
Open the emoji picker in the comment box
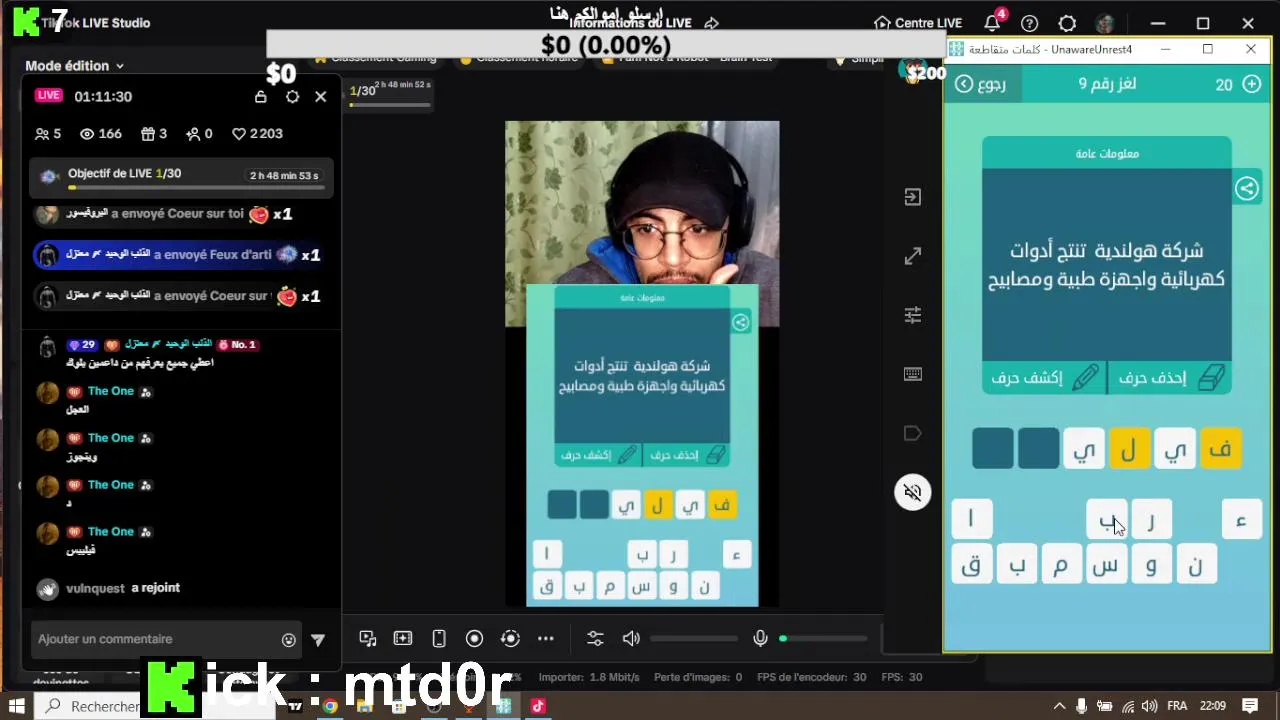[x=289, y=640]
